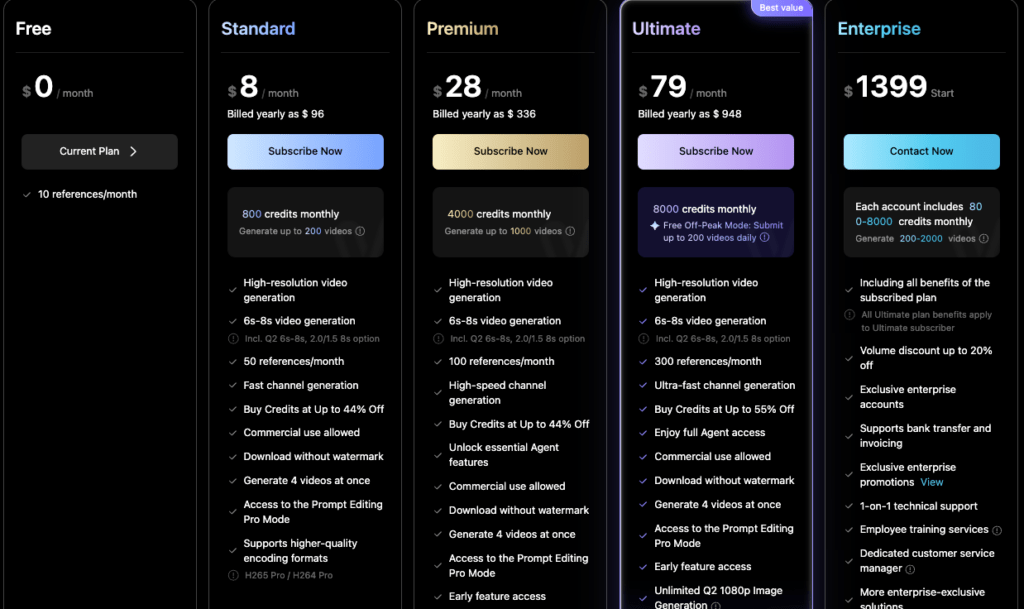This screenshot has height=609, width=1024.
Task: Click info icon after "up to 200 videos daily"
Action: coord(765,238)
